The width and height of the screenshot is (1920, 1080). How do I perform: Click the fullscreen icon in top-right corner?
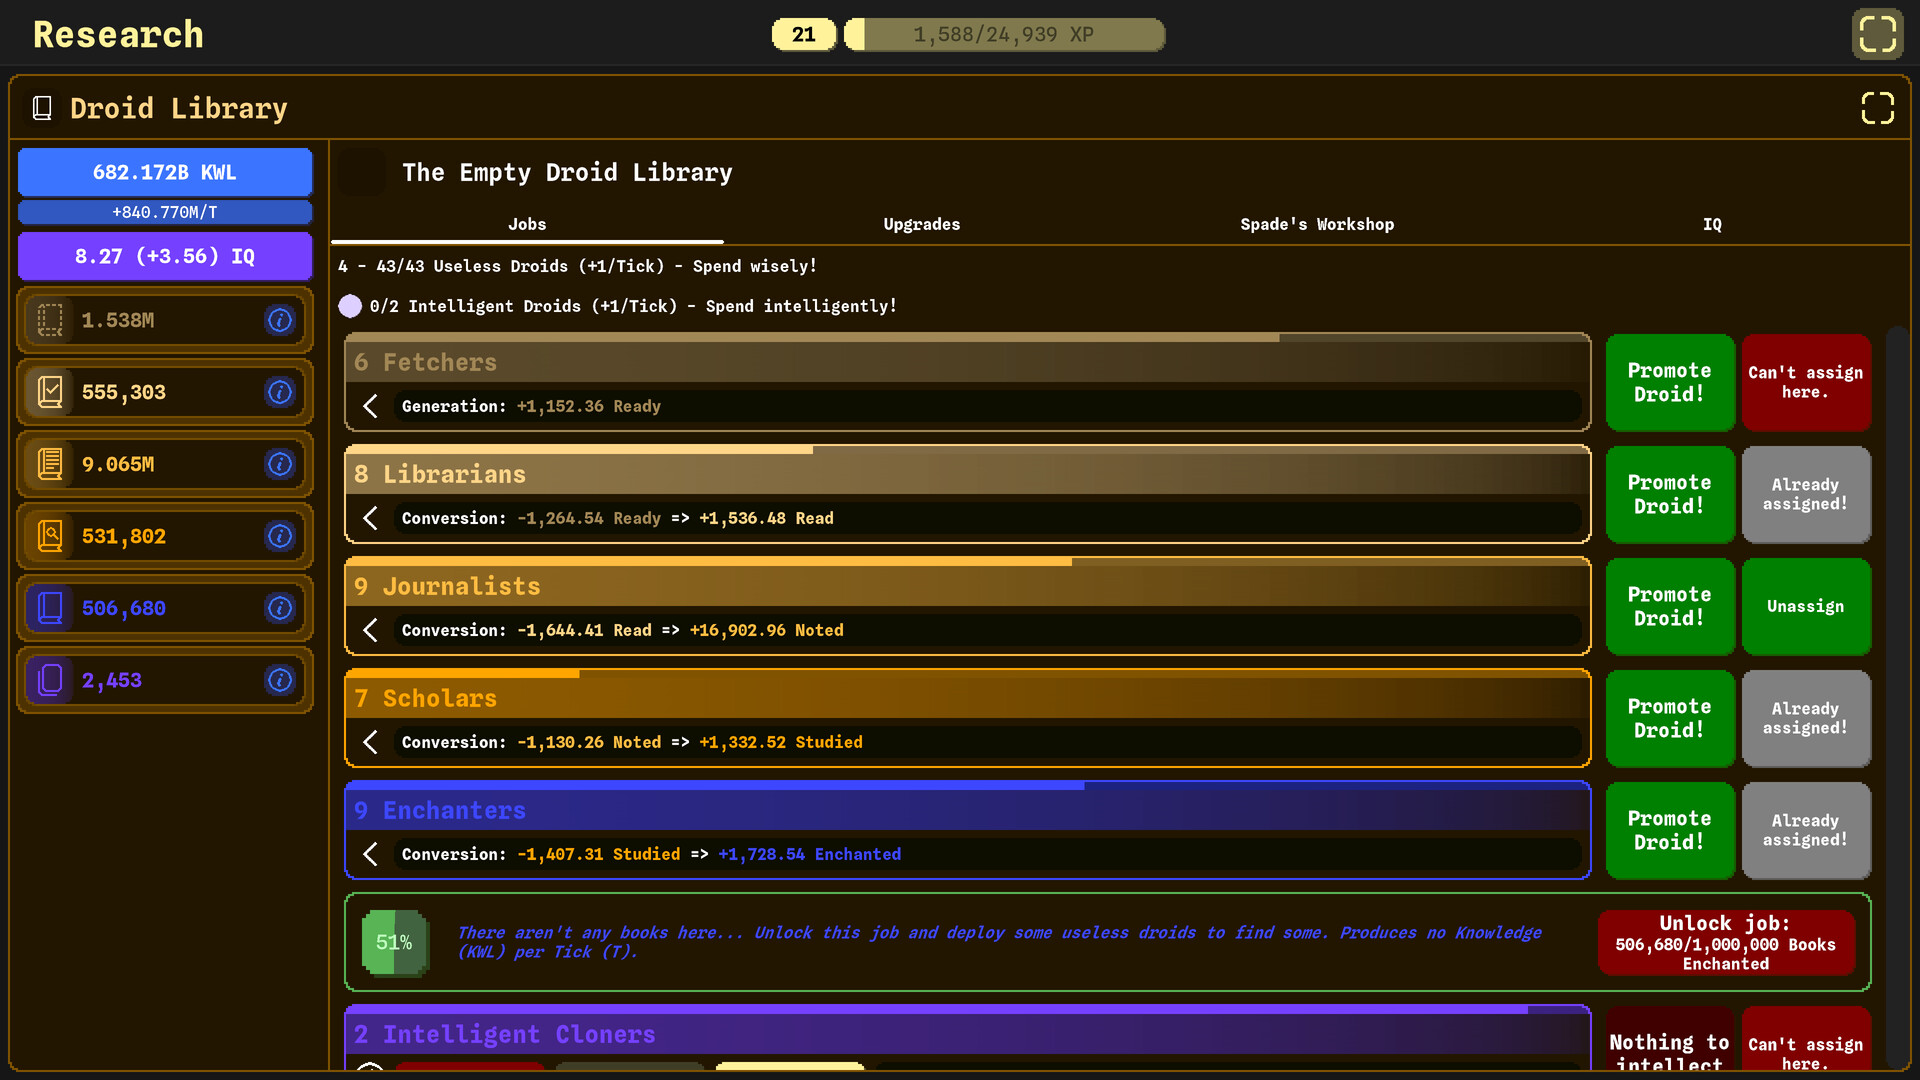tap(1877, 34)
